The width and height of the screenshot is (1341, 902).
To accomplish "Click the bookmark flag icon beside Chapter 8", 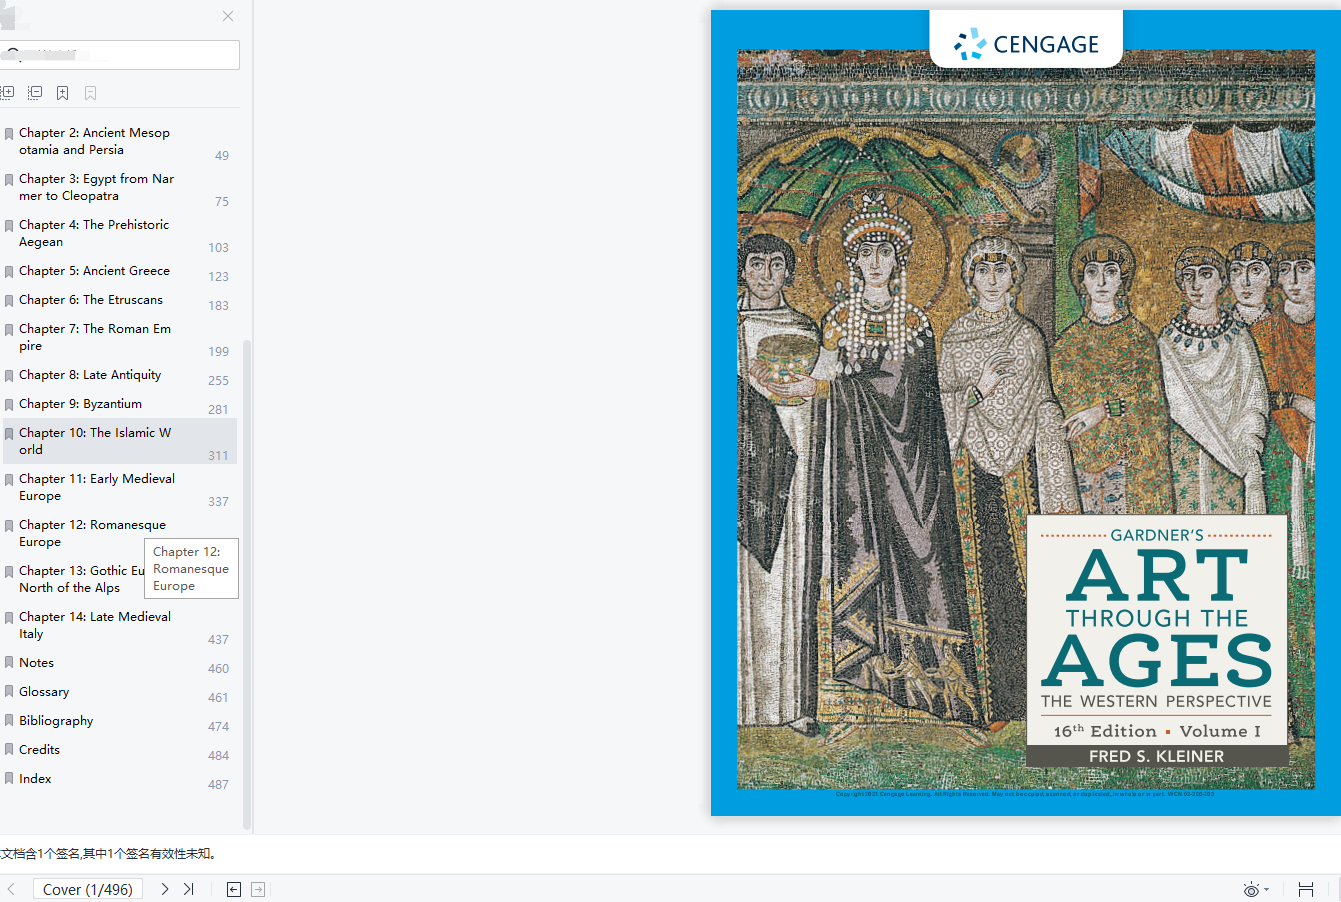I will tap(9, 376).
